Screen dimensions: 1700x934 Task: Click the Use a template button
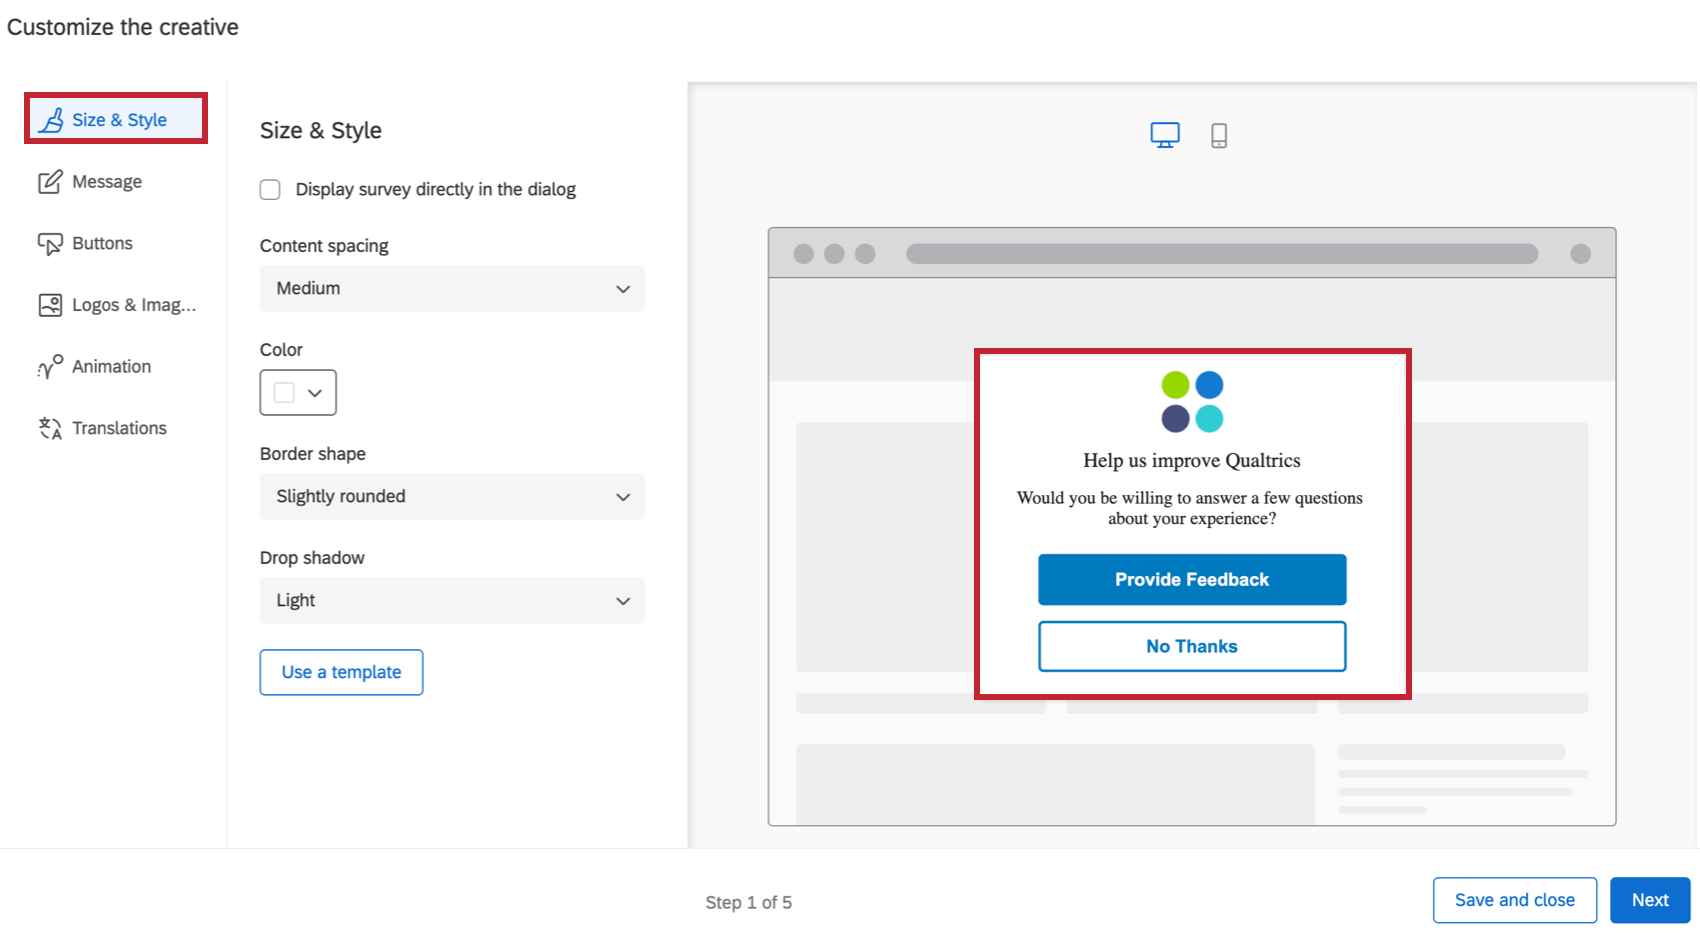tap(341, 672)
